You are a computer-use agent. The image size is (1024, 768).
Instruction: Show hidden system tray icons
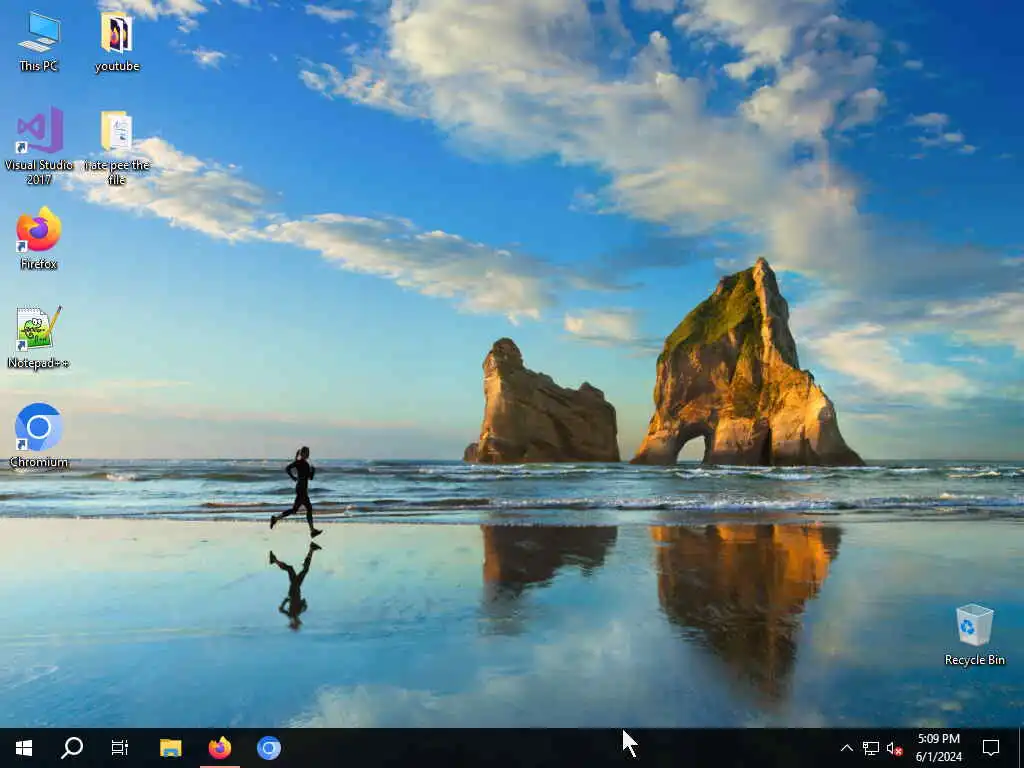[846, 748]
